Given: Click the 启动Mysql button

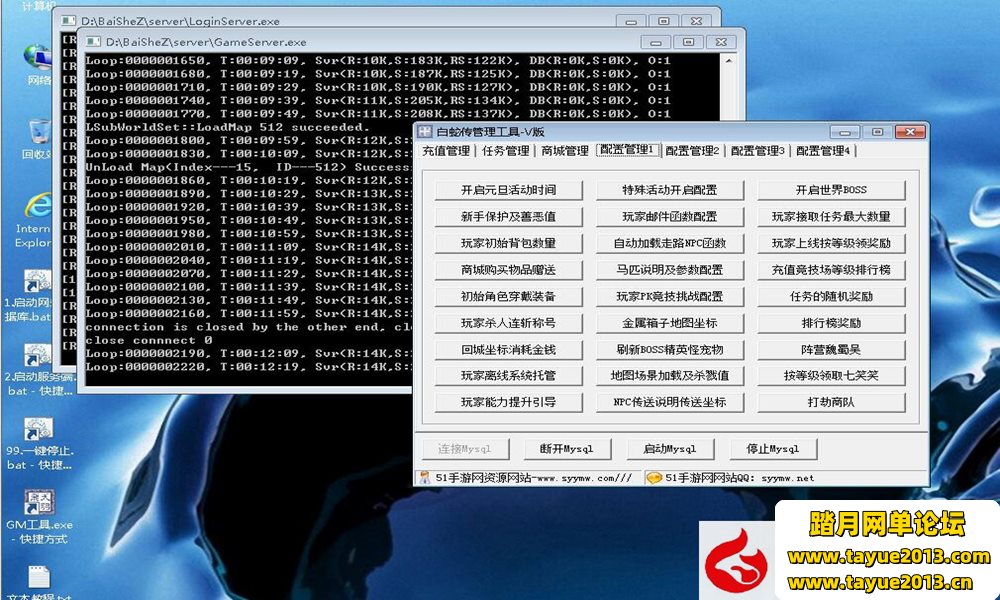Looking at the screenshot, I should (669, 449).
